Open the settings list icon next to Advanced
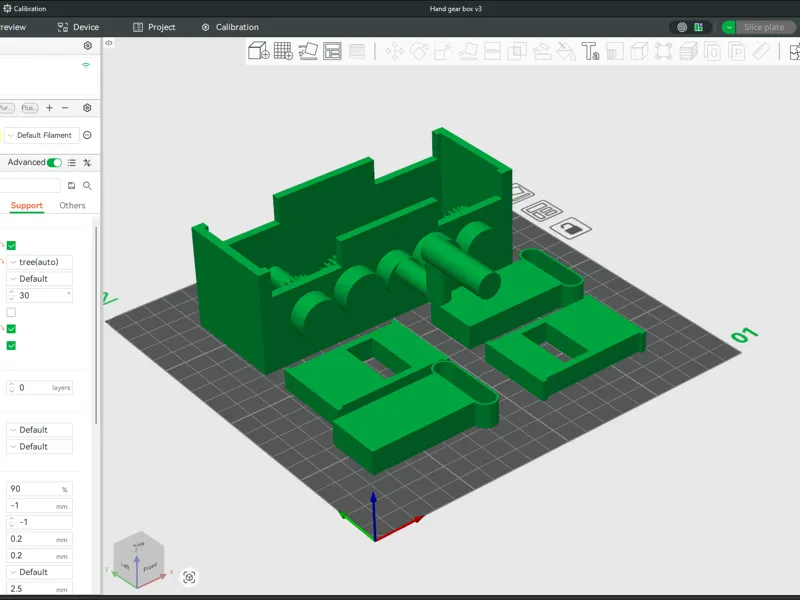 [x=72, y=163]
